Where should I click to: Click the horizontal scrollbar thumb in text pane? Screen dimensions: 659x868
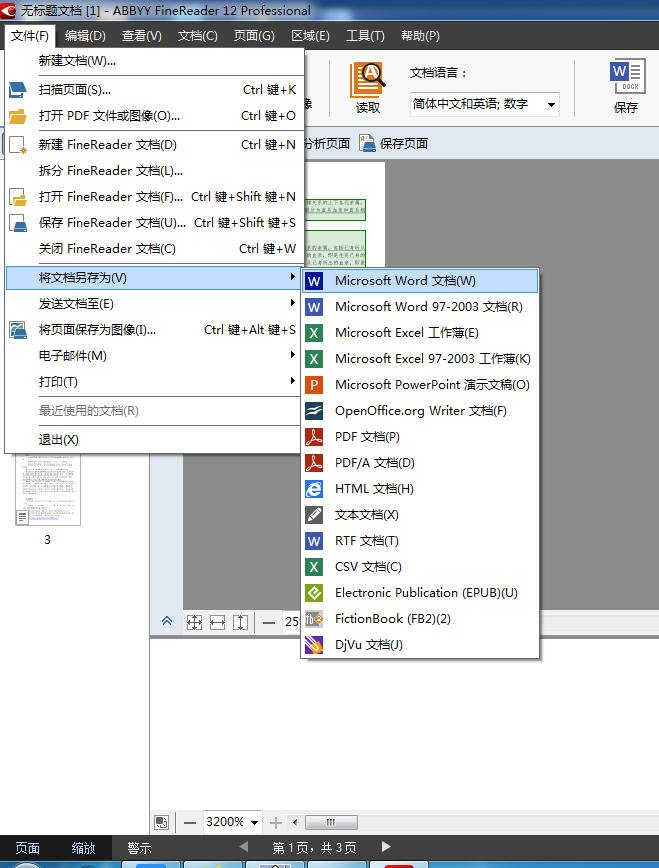331,822
